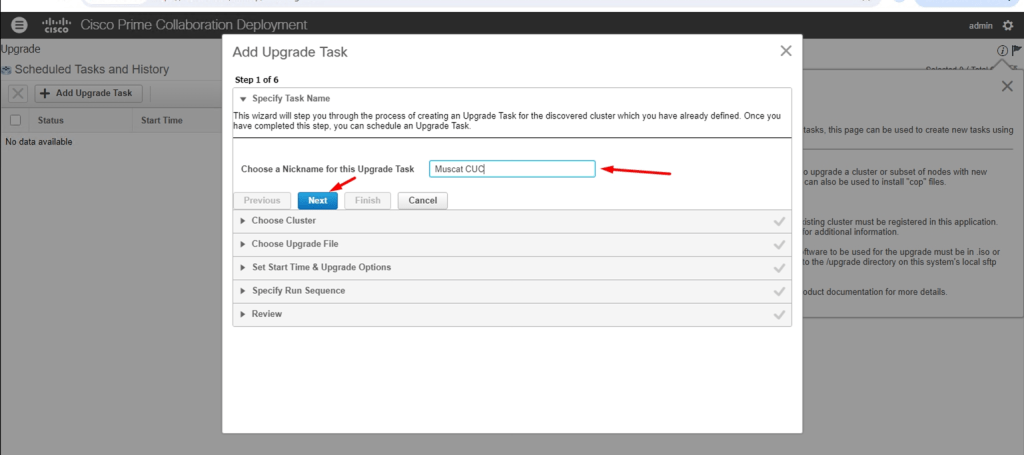The height and width of the screenshot is (455, 1024).
Task: Open the hamburger navigation menu
Action: [19, 25]
